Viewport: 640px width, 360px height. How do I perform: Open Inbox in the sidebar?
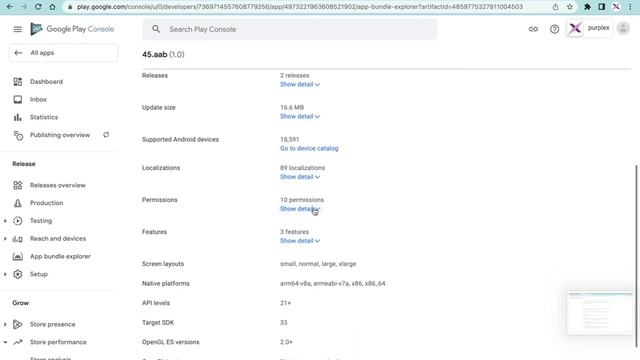[38, 100]
